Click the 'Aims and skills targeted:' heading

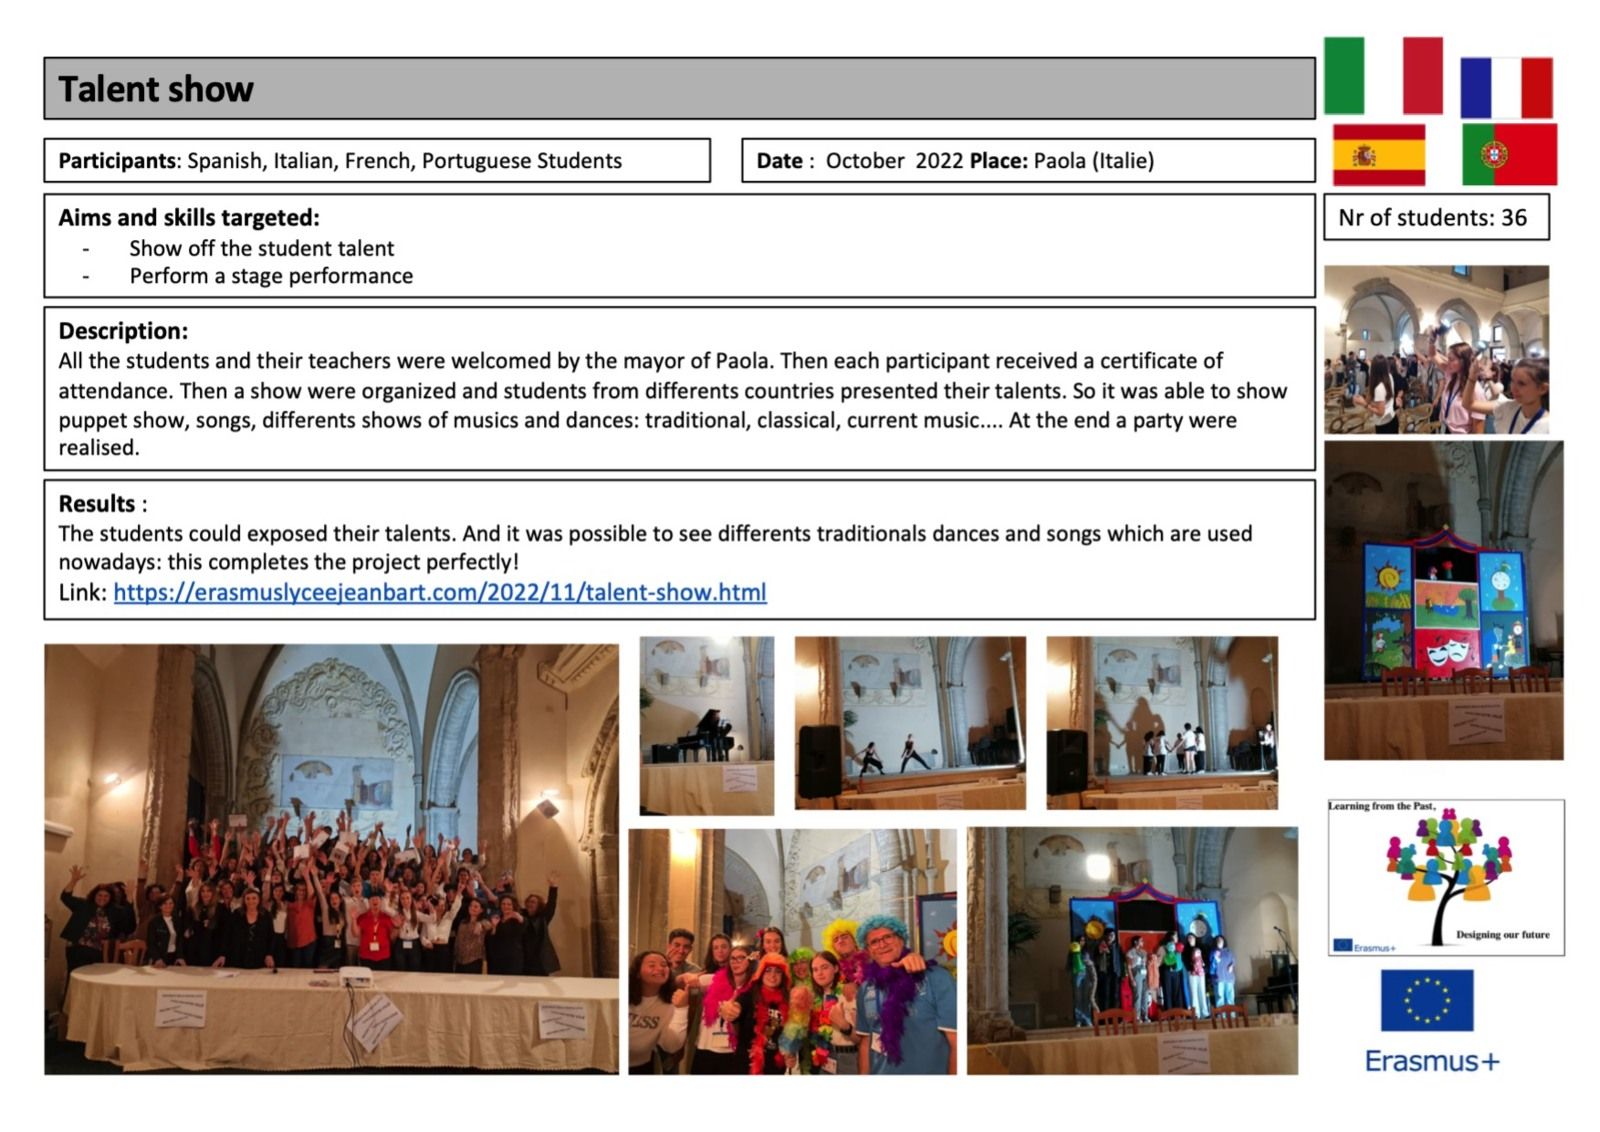click(x=189, y=218)
